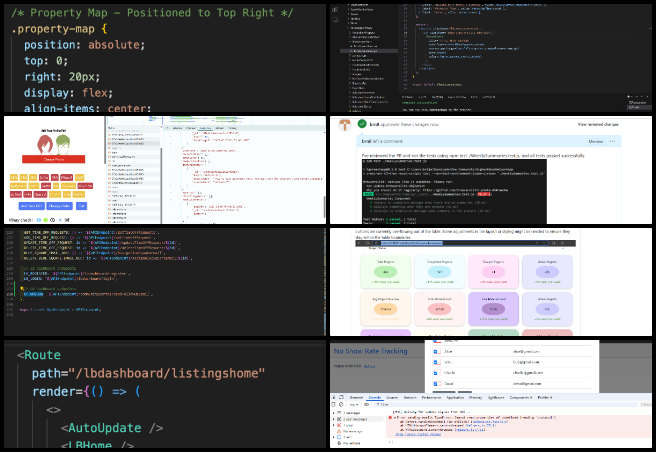Click the ignore-listed frames link in console
This screenshot has width=656, height=452.
click(x=418, y=434)
